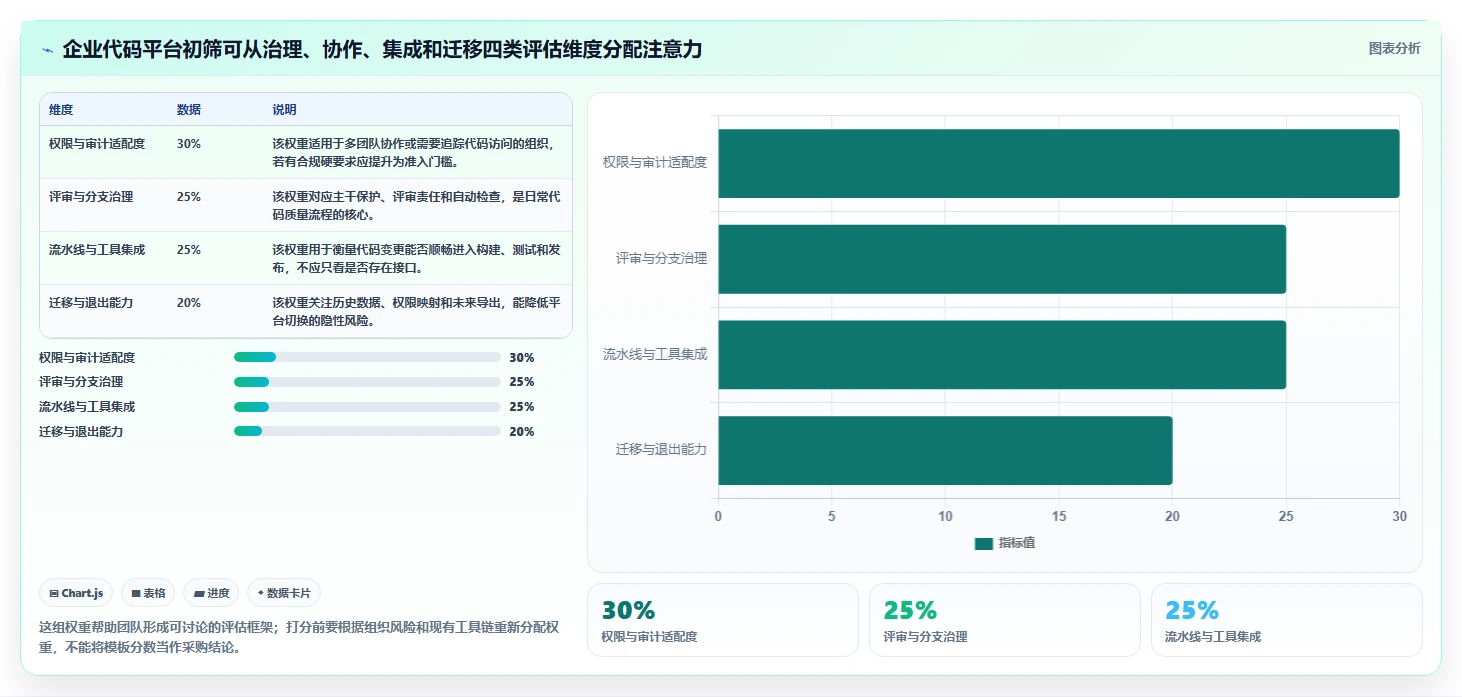This screenshot has height=697, width=1462.
Task: Click the lightning icon beside the title
Action: [47, 50]
